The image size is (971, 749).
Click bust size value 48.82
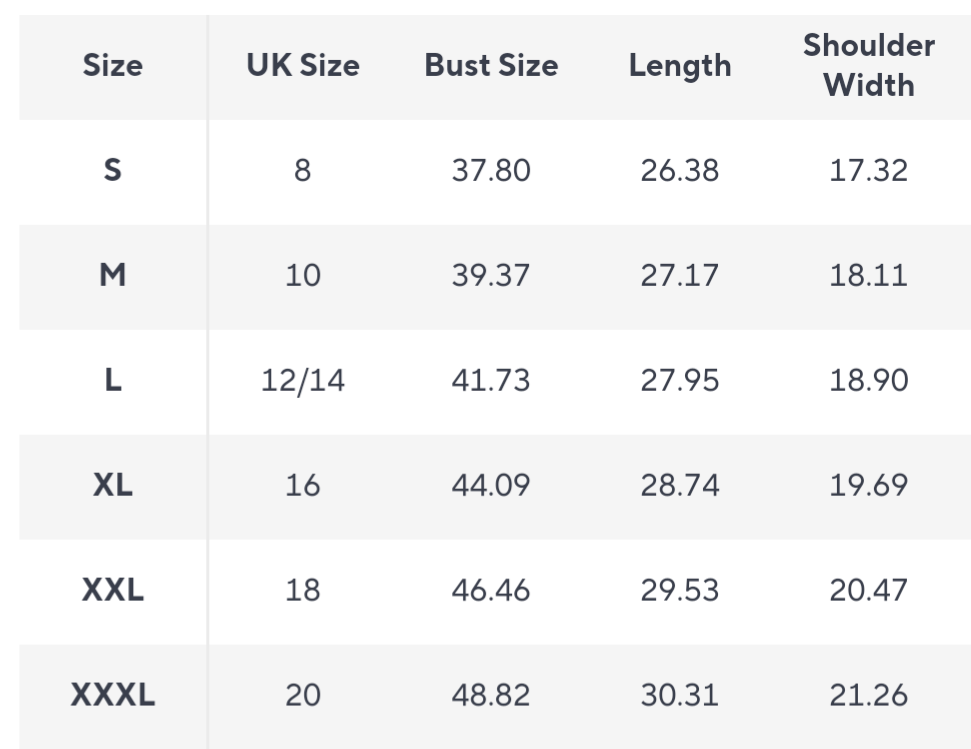[491, 695]
